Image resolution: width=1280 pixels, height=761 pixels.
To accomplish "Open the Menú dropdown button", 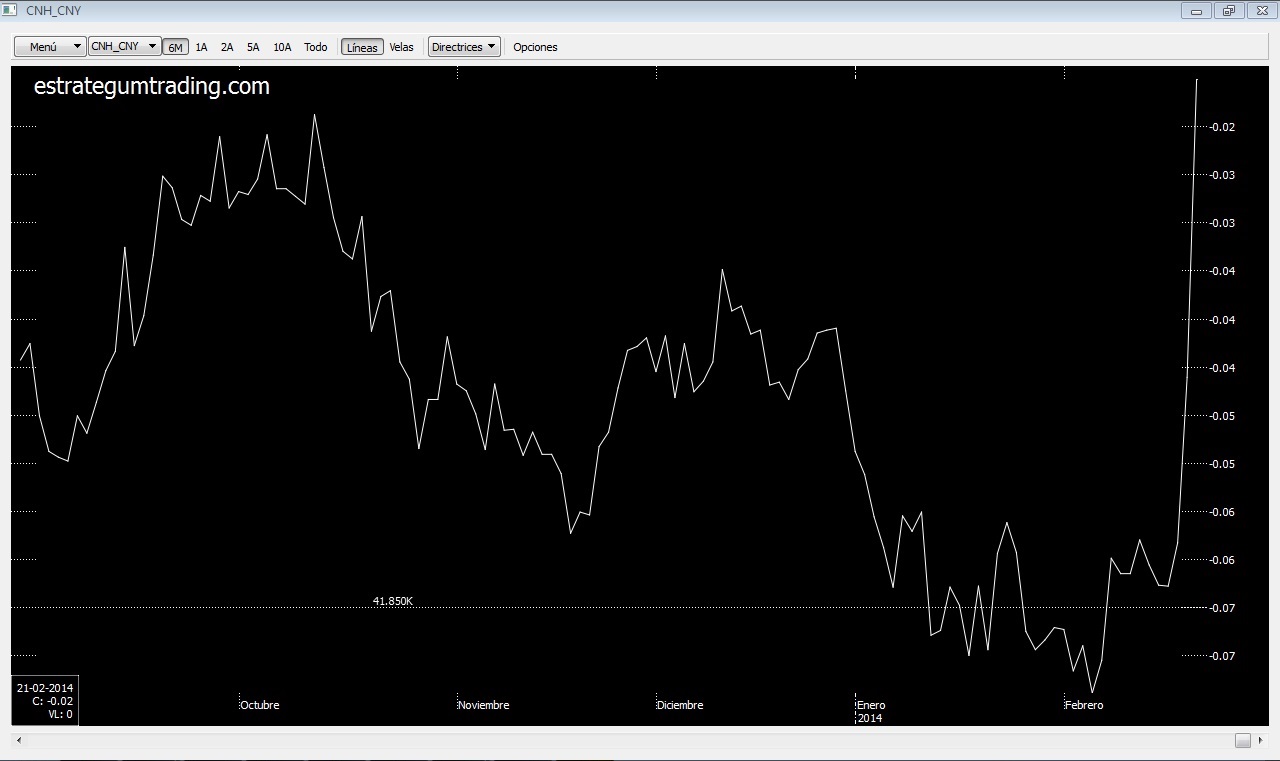I will tap(50, 47).
